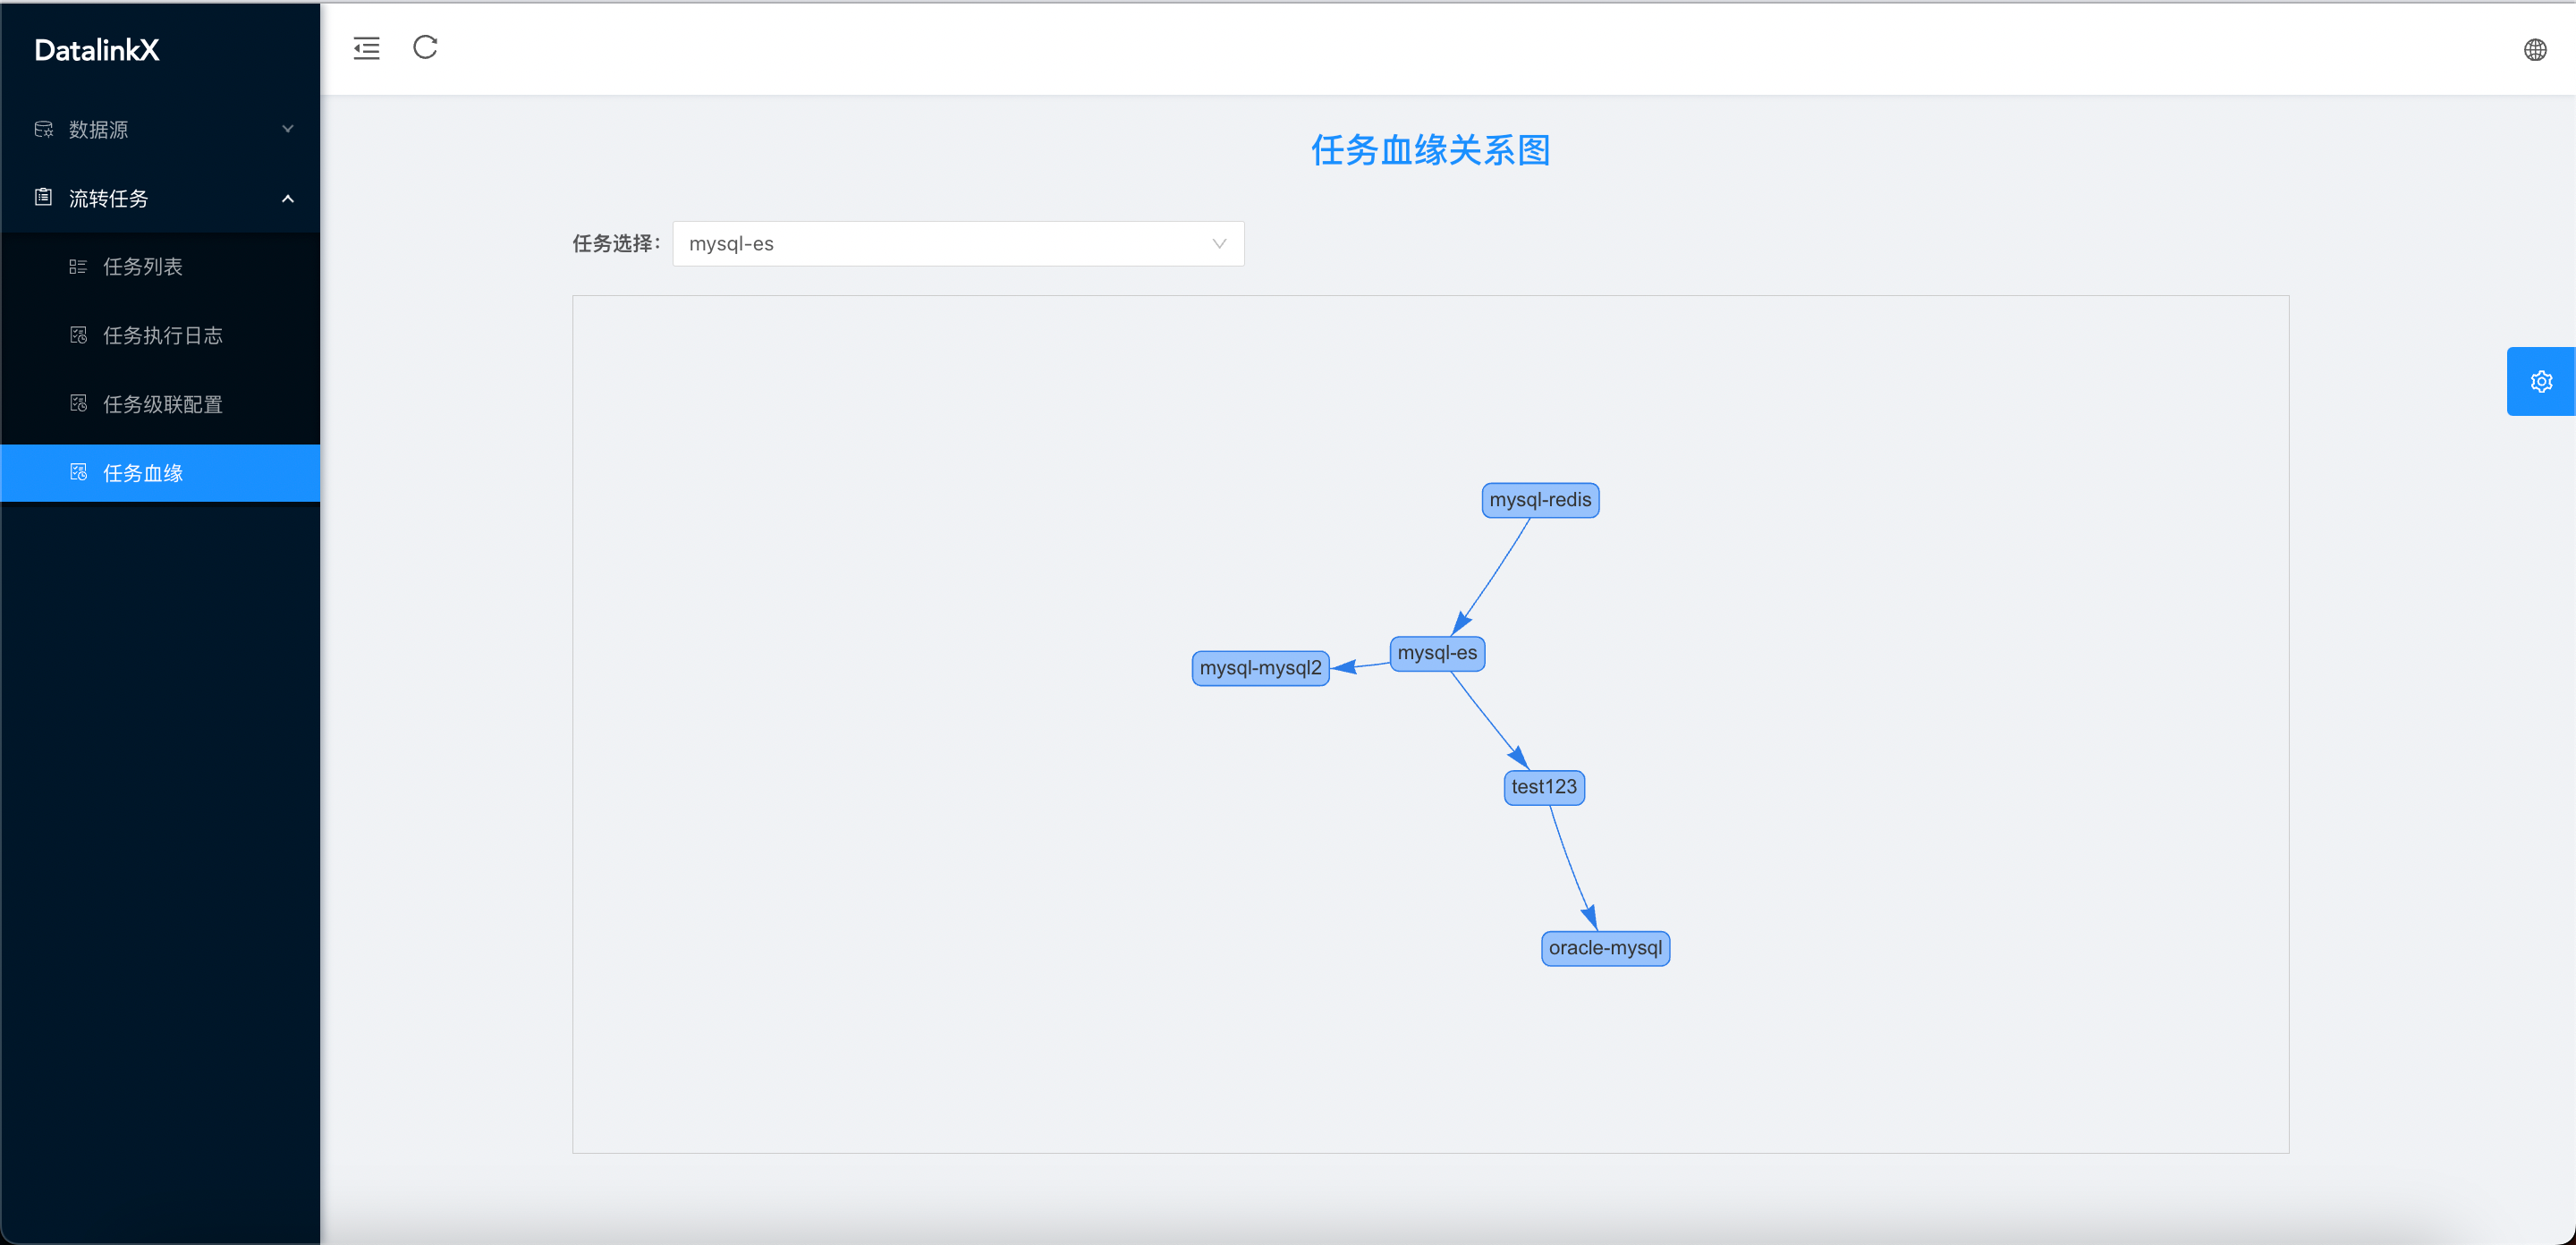Open settings drawer with the gear button
The height and width of the screenshot is (1245, 2576).
pos(2540,381)
